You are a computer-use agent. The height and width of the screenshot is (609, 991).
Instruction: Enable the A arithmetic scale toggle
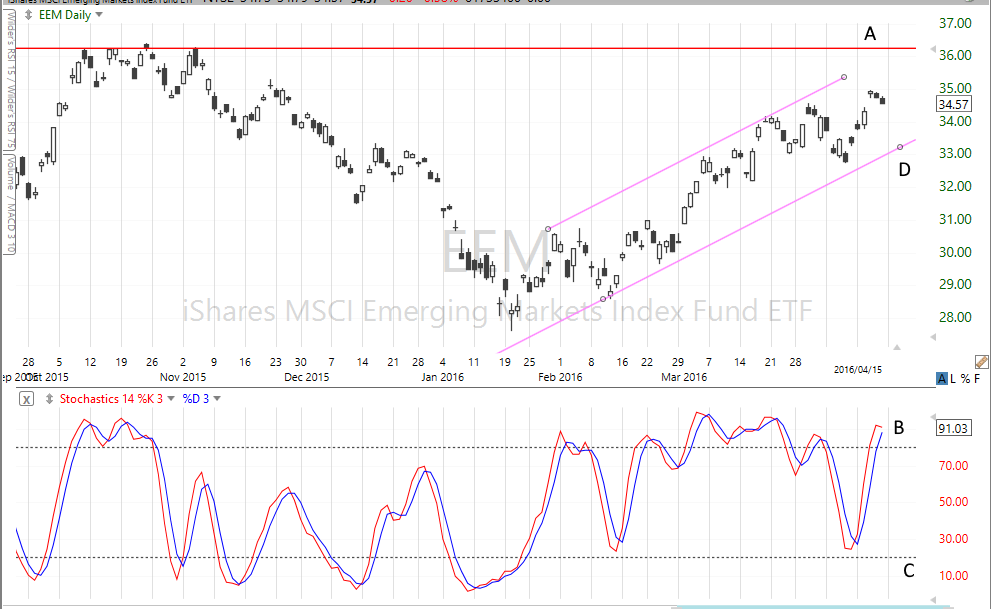942,378
